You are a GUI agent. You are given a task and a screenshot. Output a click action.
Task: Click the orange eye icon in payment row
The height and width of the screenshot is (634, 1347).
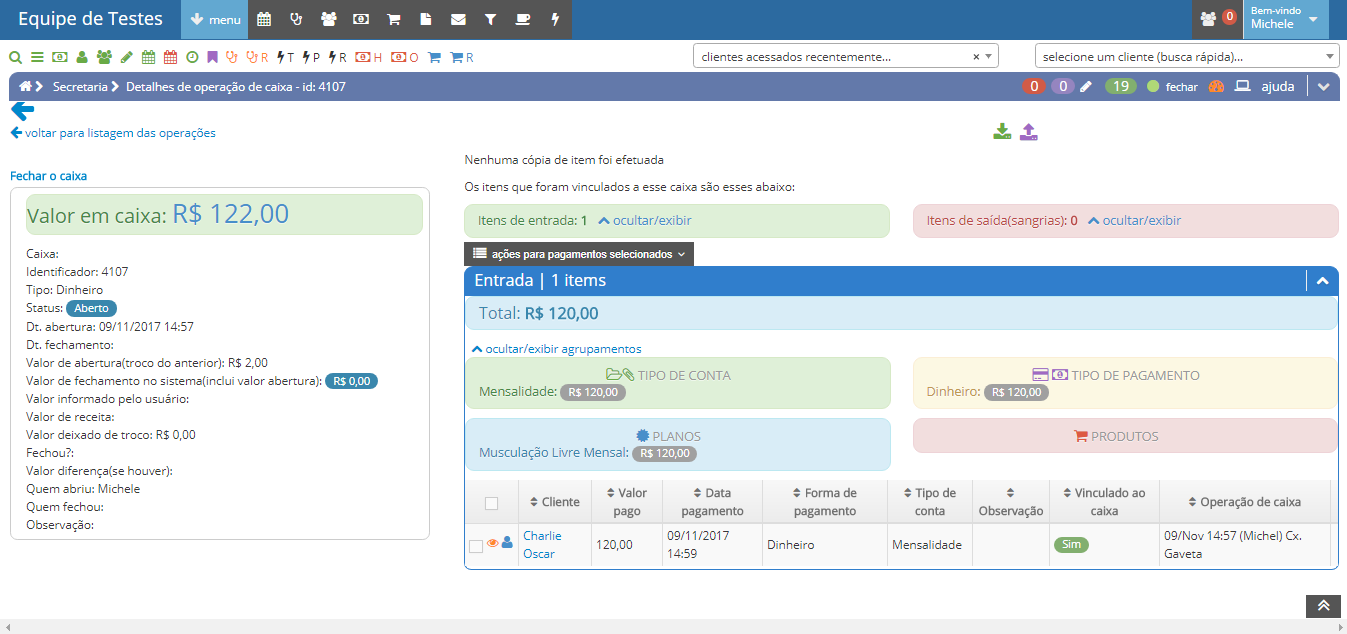click(x=492, y=543)
